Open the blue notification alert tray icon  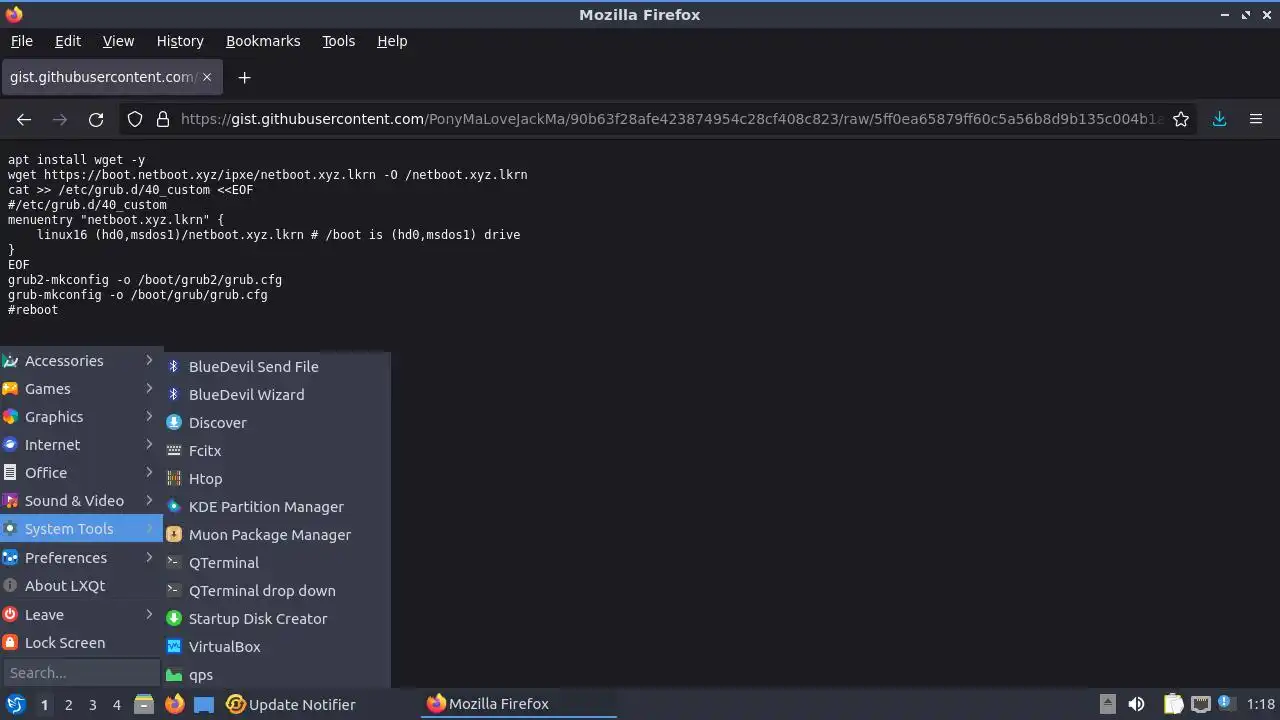tap(1225, 704)
